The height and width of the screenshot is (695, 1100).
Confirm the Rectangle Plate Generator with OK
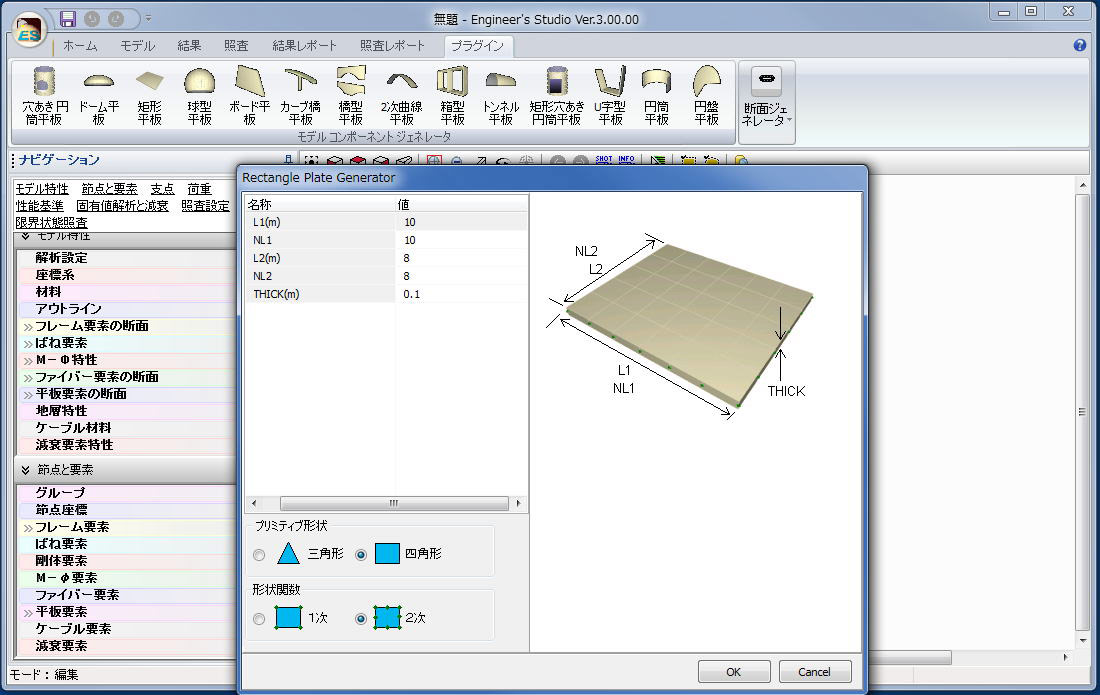pos(734,672)
